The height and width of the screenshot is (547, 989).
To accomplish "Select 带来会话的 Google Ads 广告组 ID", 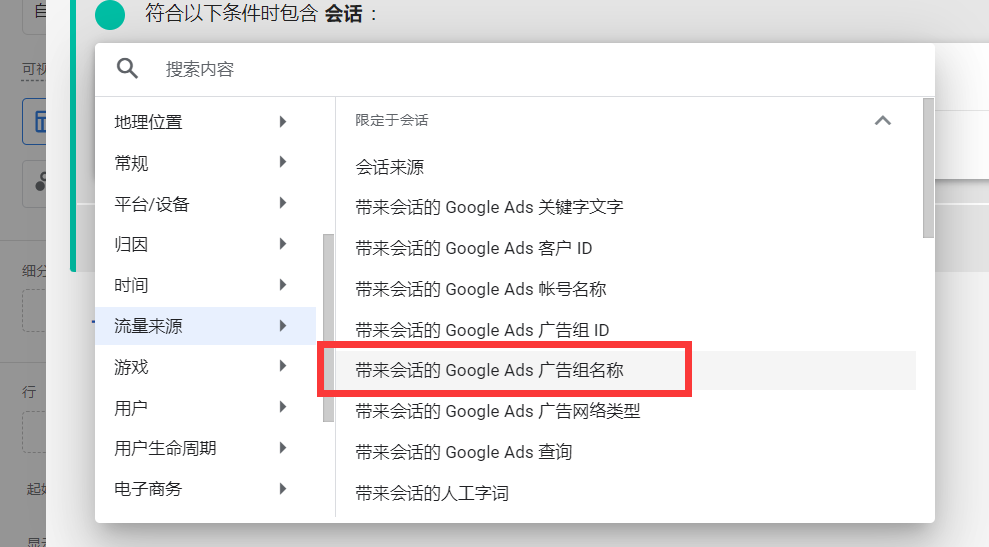I will coord(626,330).
